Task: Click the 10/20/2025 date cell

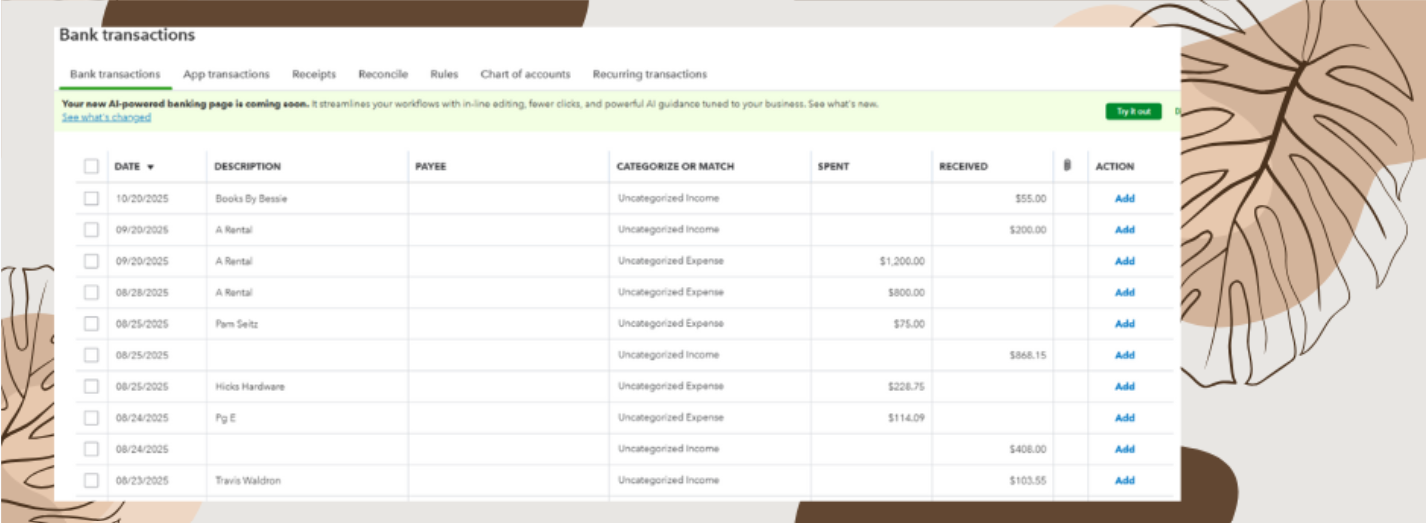Action: (142, 198)
